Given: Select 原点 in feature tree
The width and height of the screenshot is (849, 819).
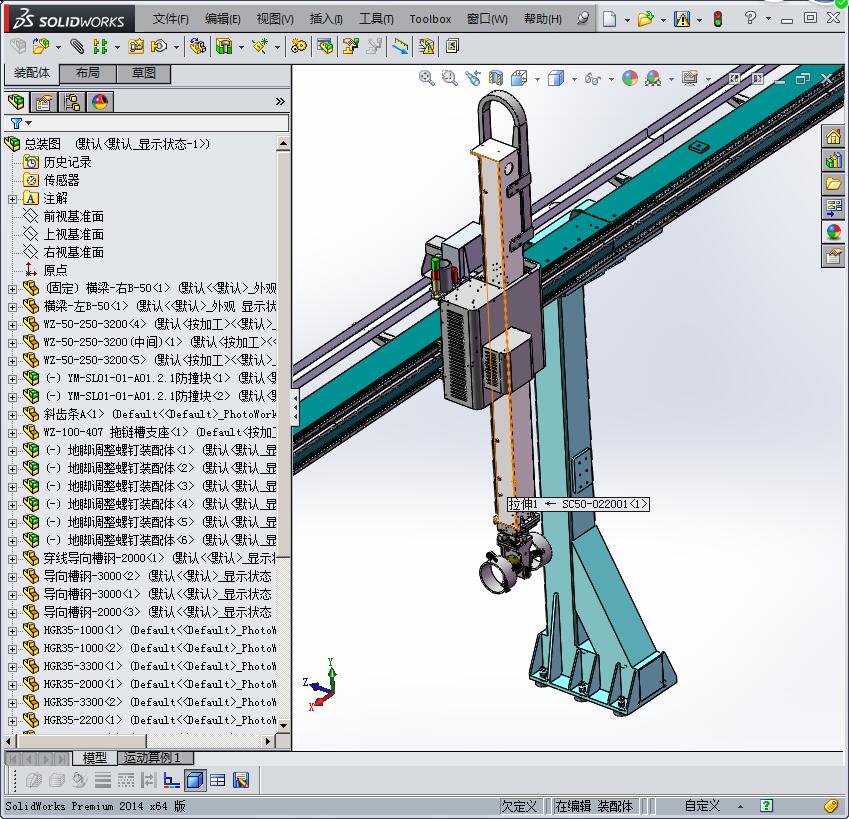Looking at the screenshot, I should (x=55, y=270).
